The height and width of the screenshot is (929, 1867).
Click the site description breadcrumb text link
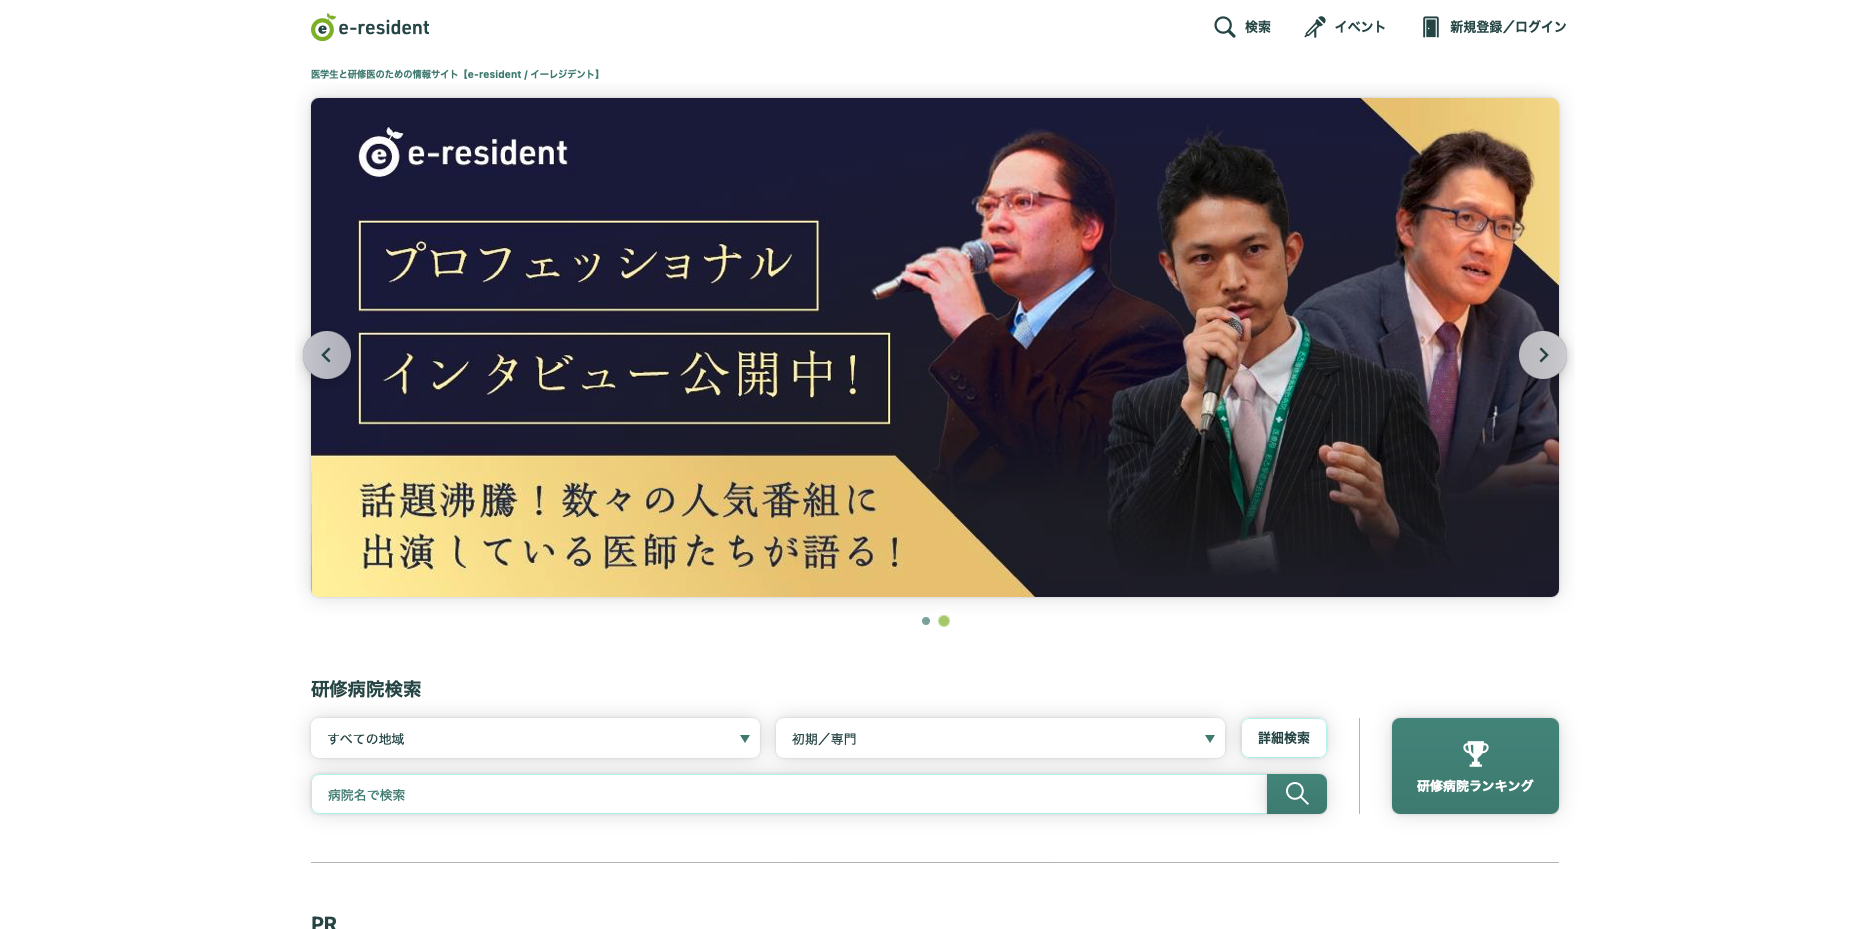pyautogui.click(x=455, y=74)
